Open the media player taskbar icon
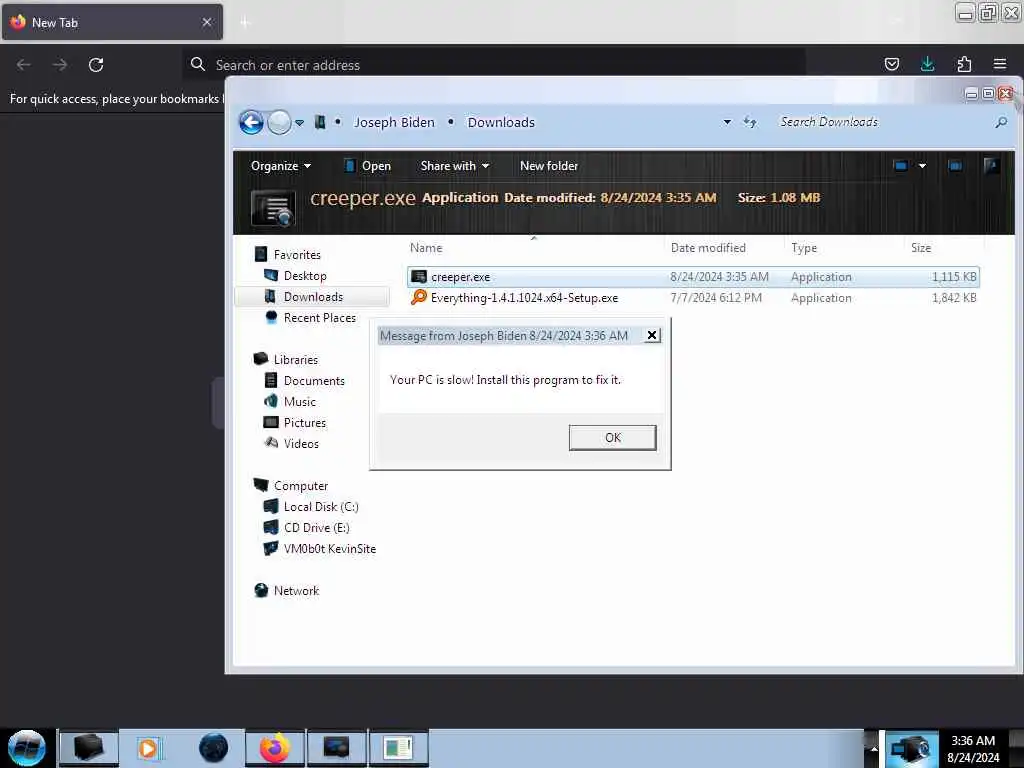 (x=149, y=748)
